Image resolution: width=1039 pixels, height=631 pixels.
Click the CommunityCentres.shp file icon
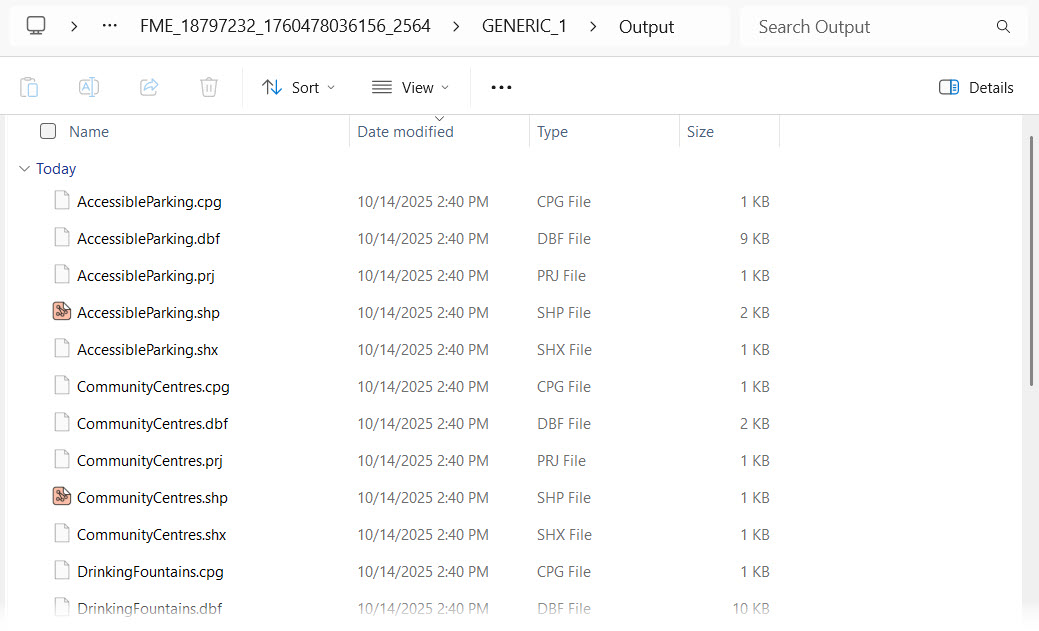pos(62,497)
